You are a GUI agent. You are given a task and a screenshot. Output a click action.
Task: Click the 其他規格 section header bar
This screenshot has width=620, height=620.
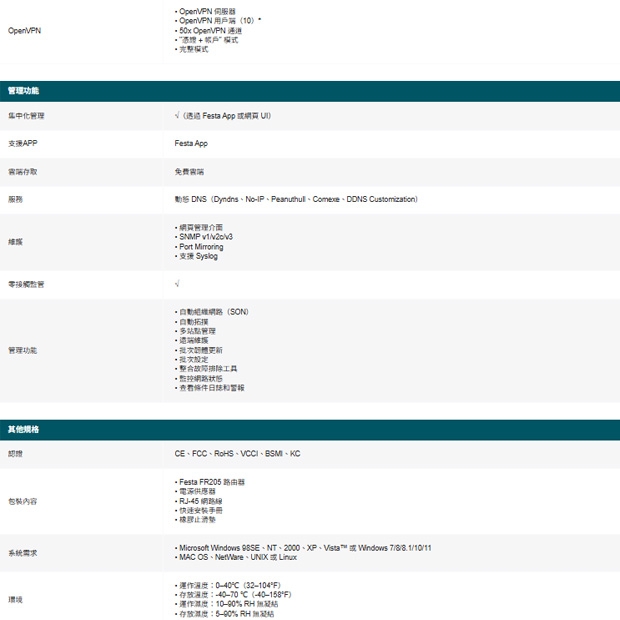coord(309,429)
